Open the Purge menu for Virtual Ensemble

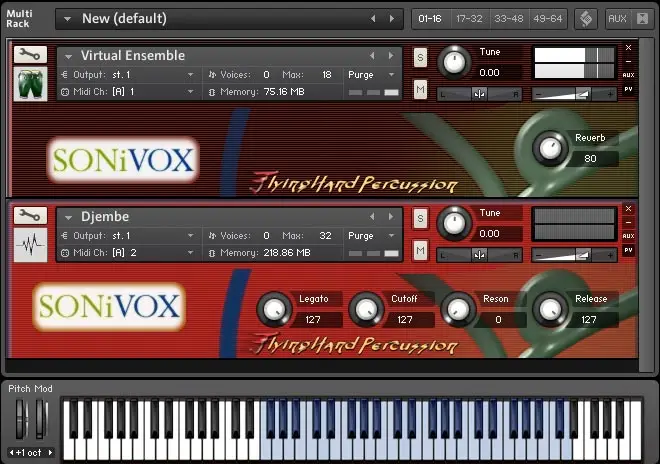tap(371, 75)
